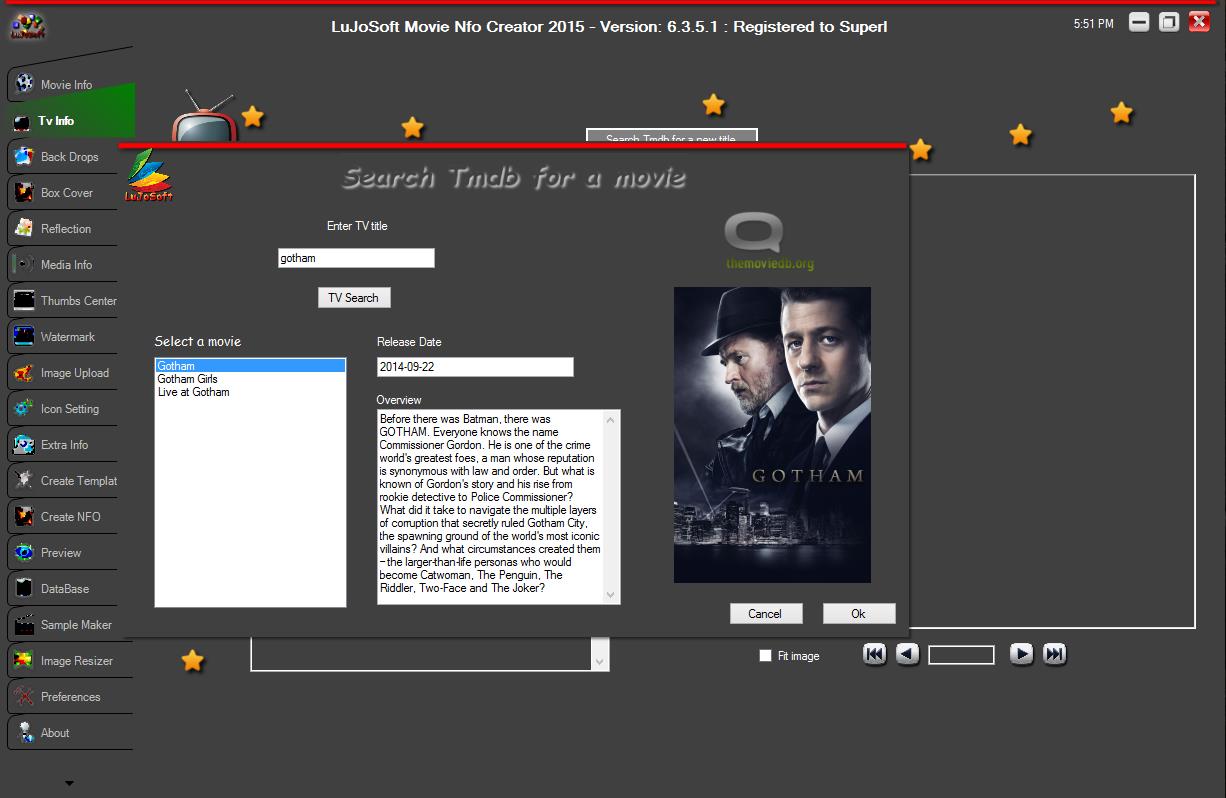
Task: Open Create Template icon
Action: (x=24, y=480)
